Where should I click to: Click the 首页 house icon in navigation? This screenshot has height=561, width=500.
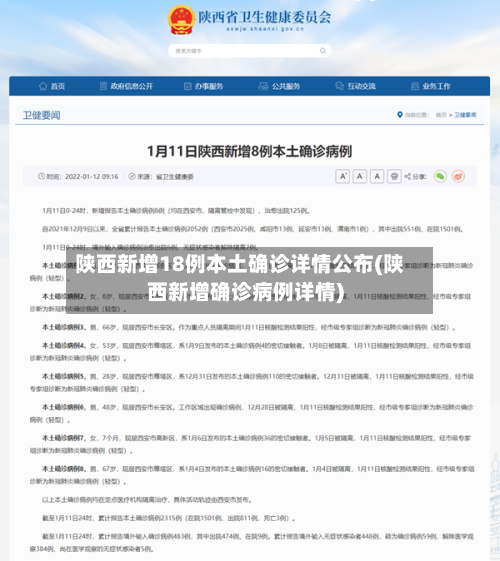(x=43, y=86)
